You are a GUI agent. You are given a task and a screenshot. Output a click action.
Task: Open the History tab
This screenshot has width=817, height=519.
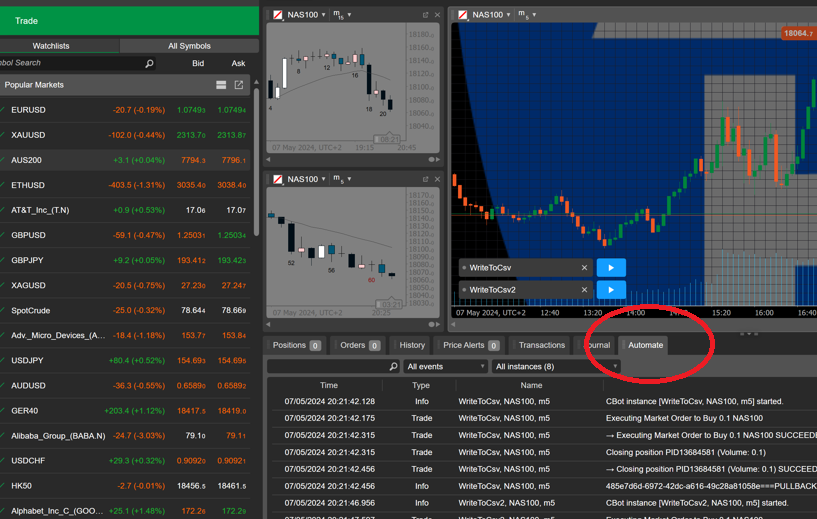pos(412,345)
